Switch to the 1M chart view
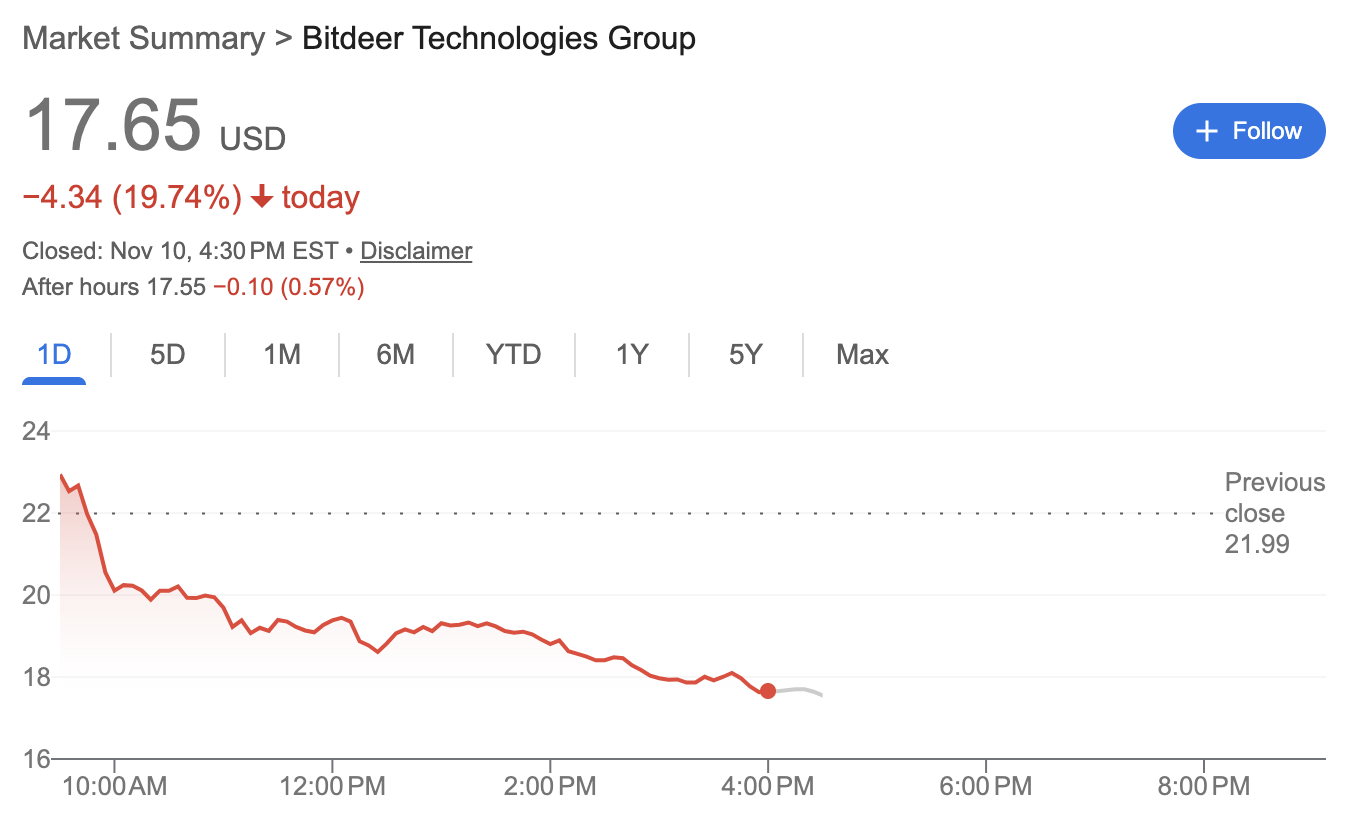 tap(281, 354)
